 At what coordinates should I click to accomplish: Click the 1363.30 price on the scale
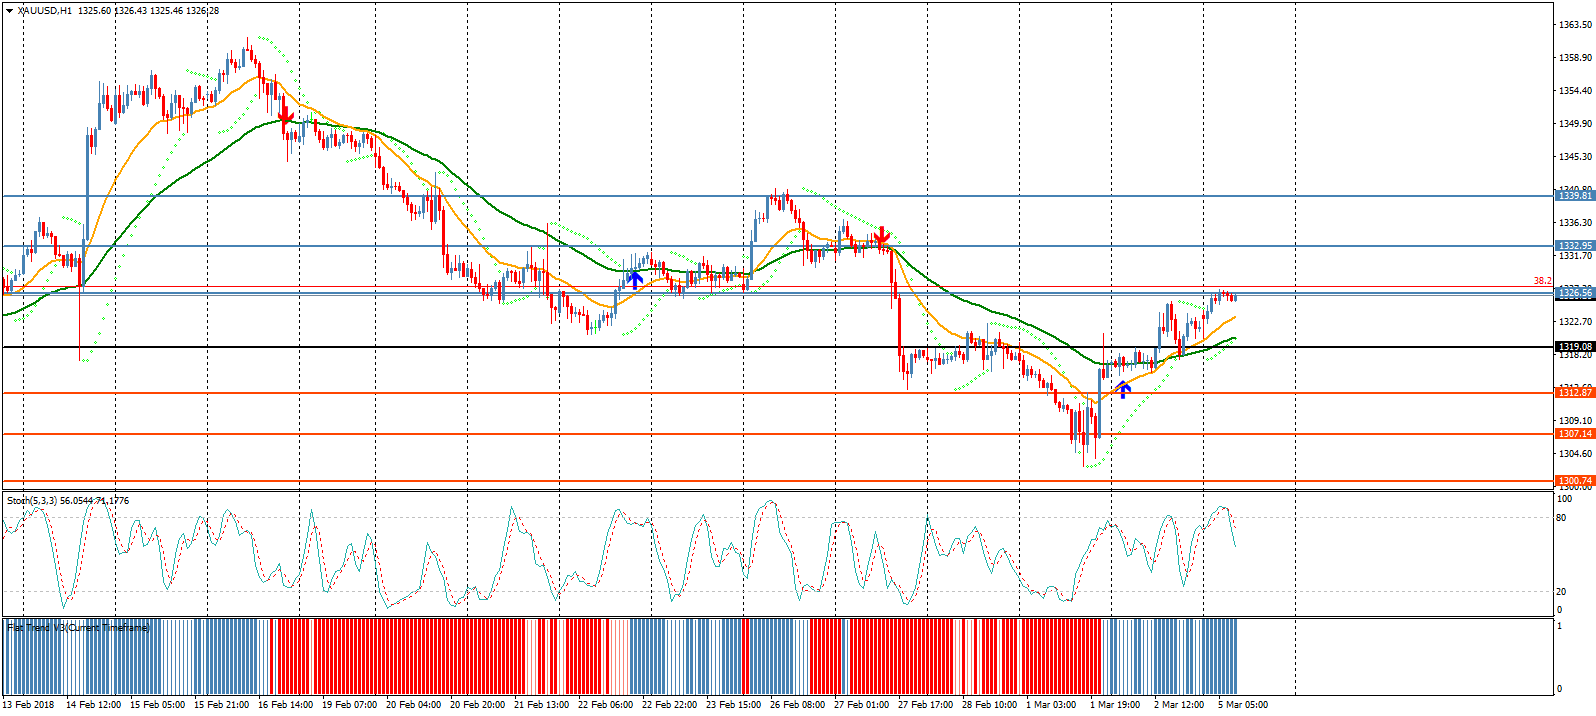1575,25
